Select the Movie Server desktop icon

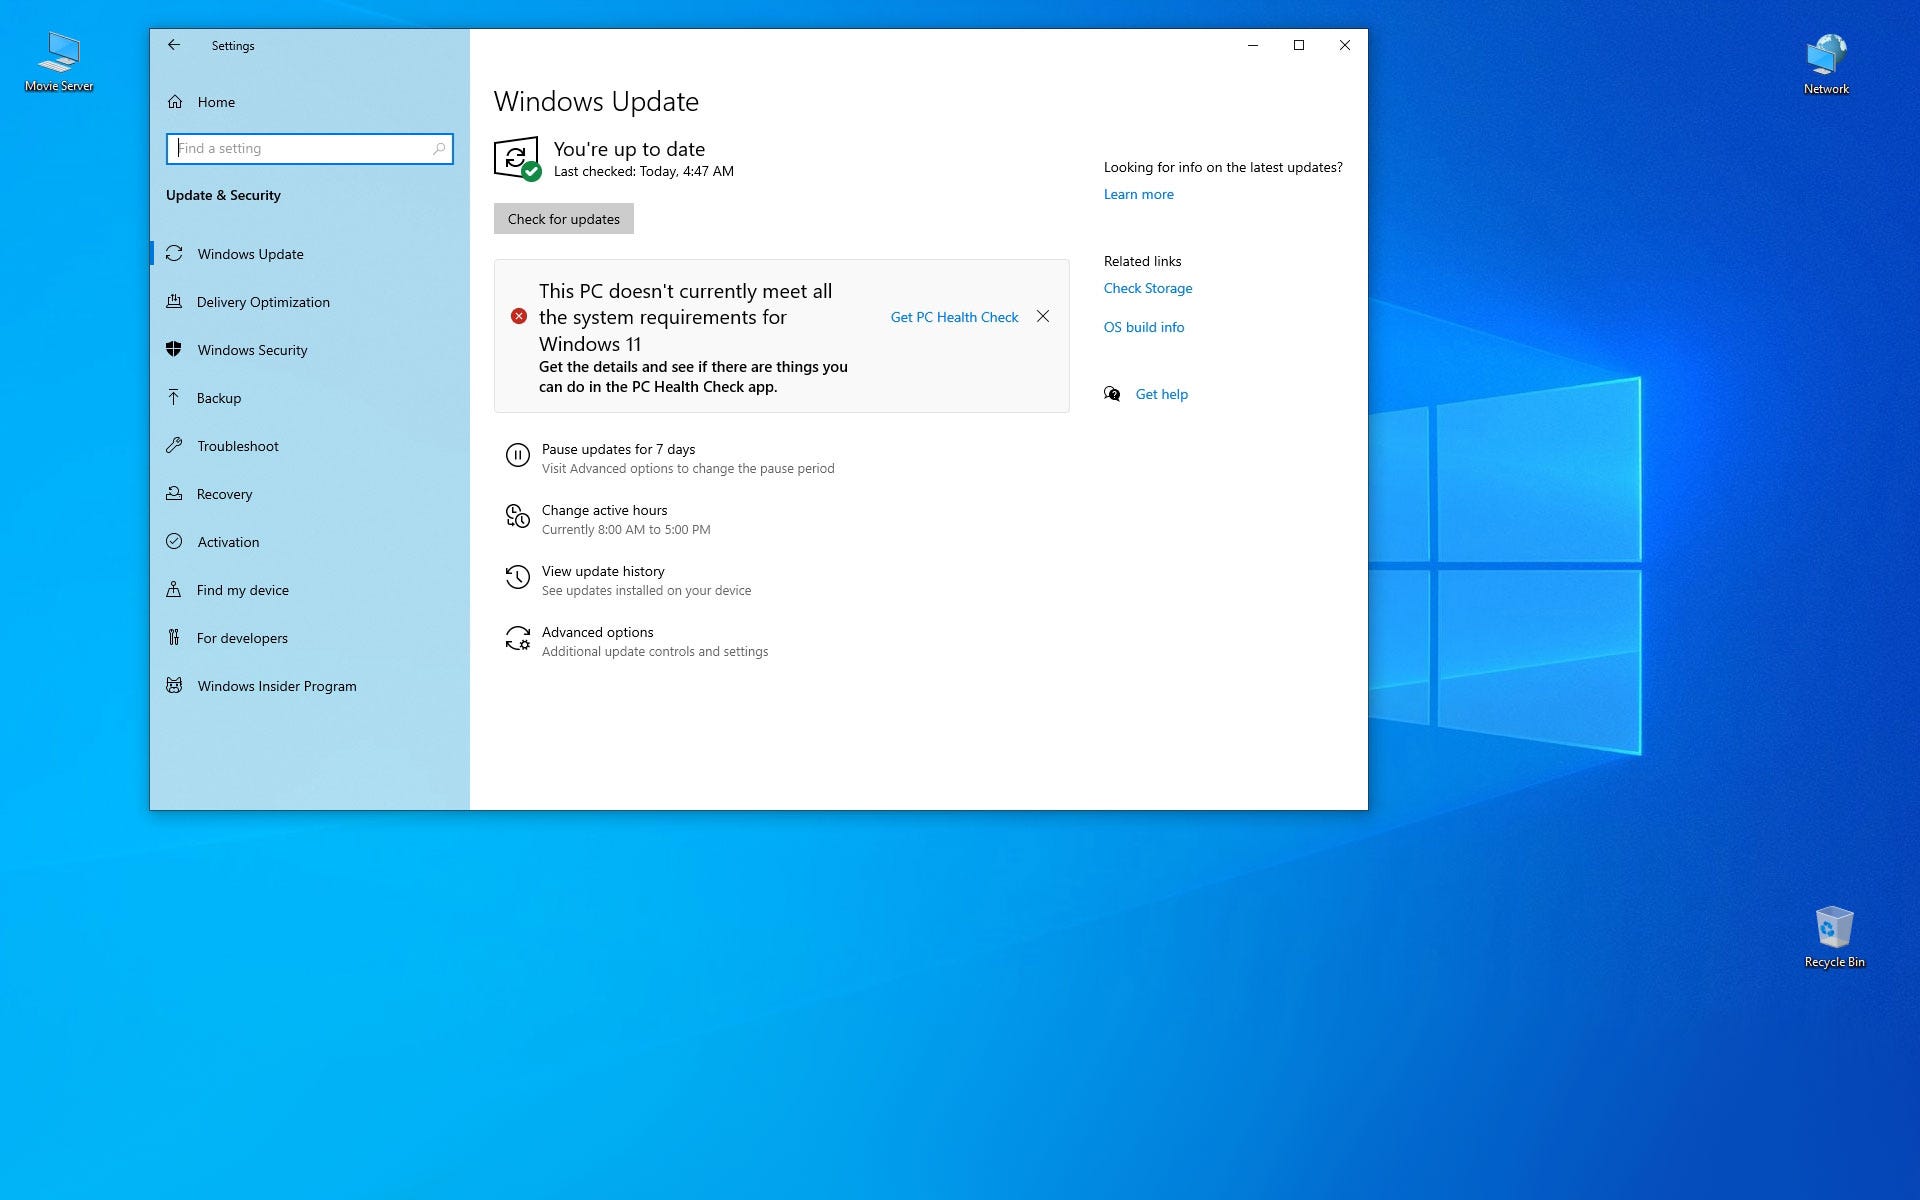click(59, 61)
